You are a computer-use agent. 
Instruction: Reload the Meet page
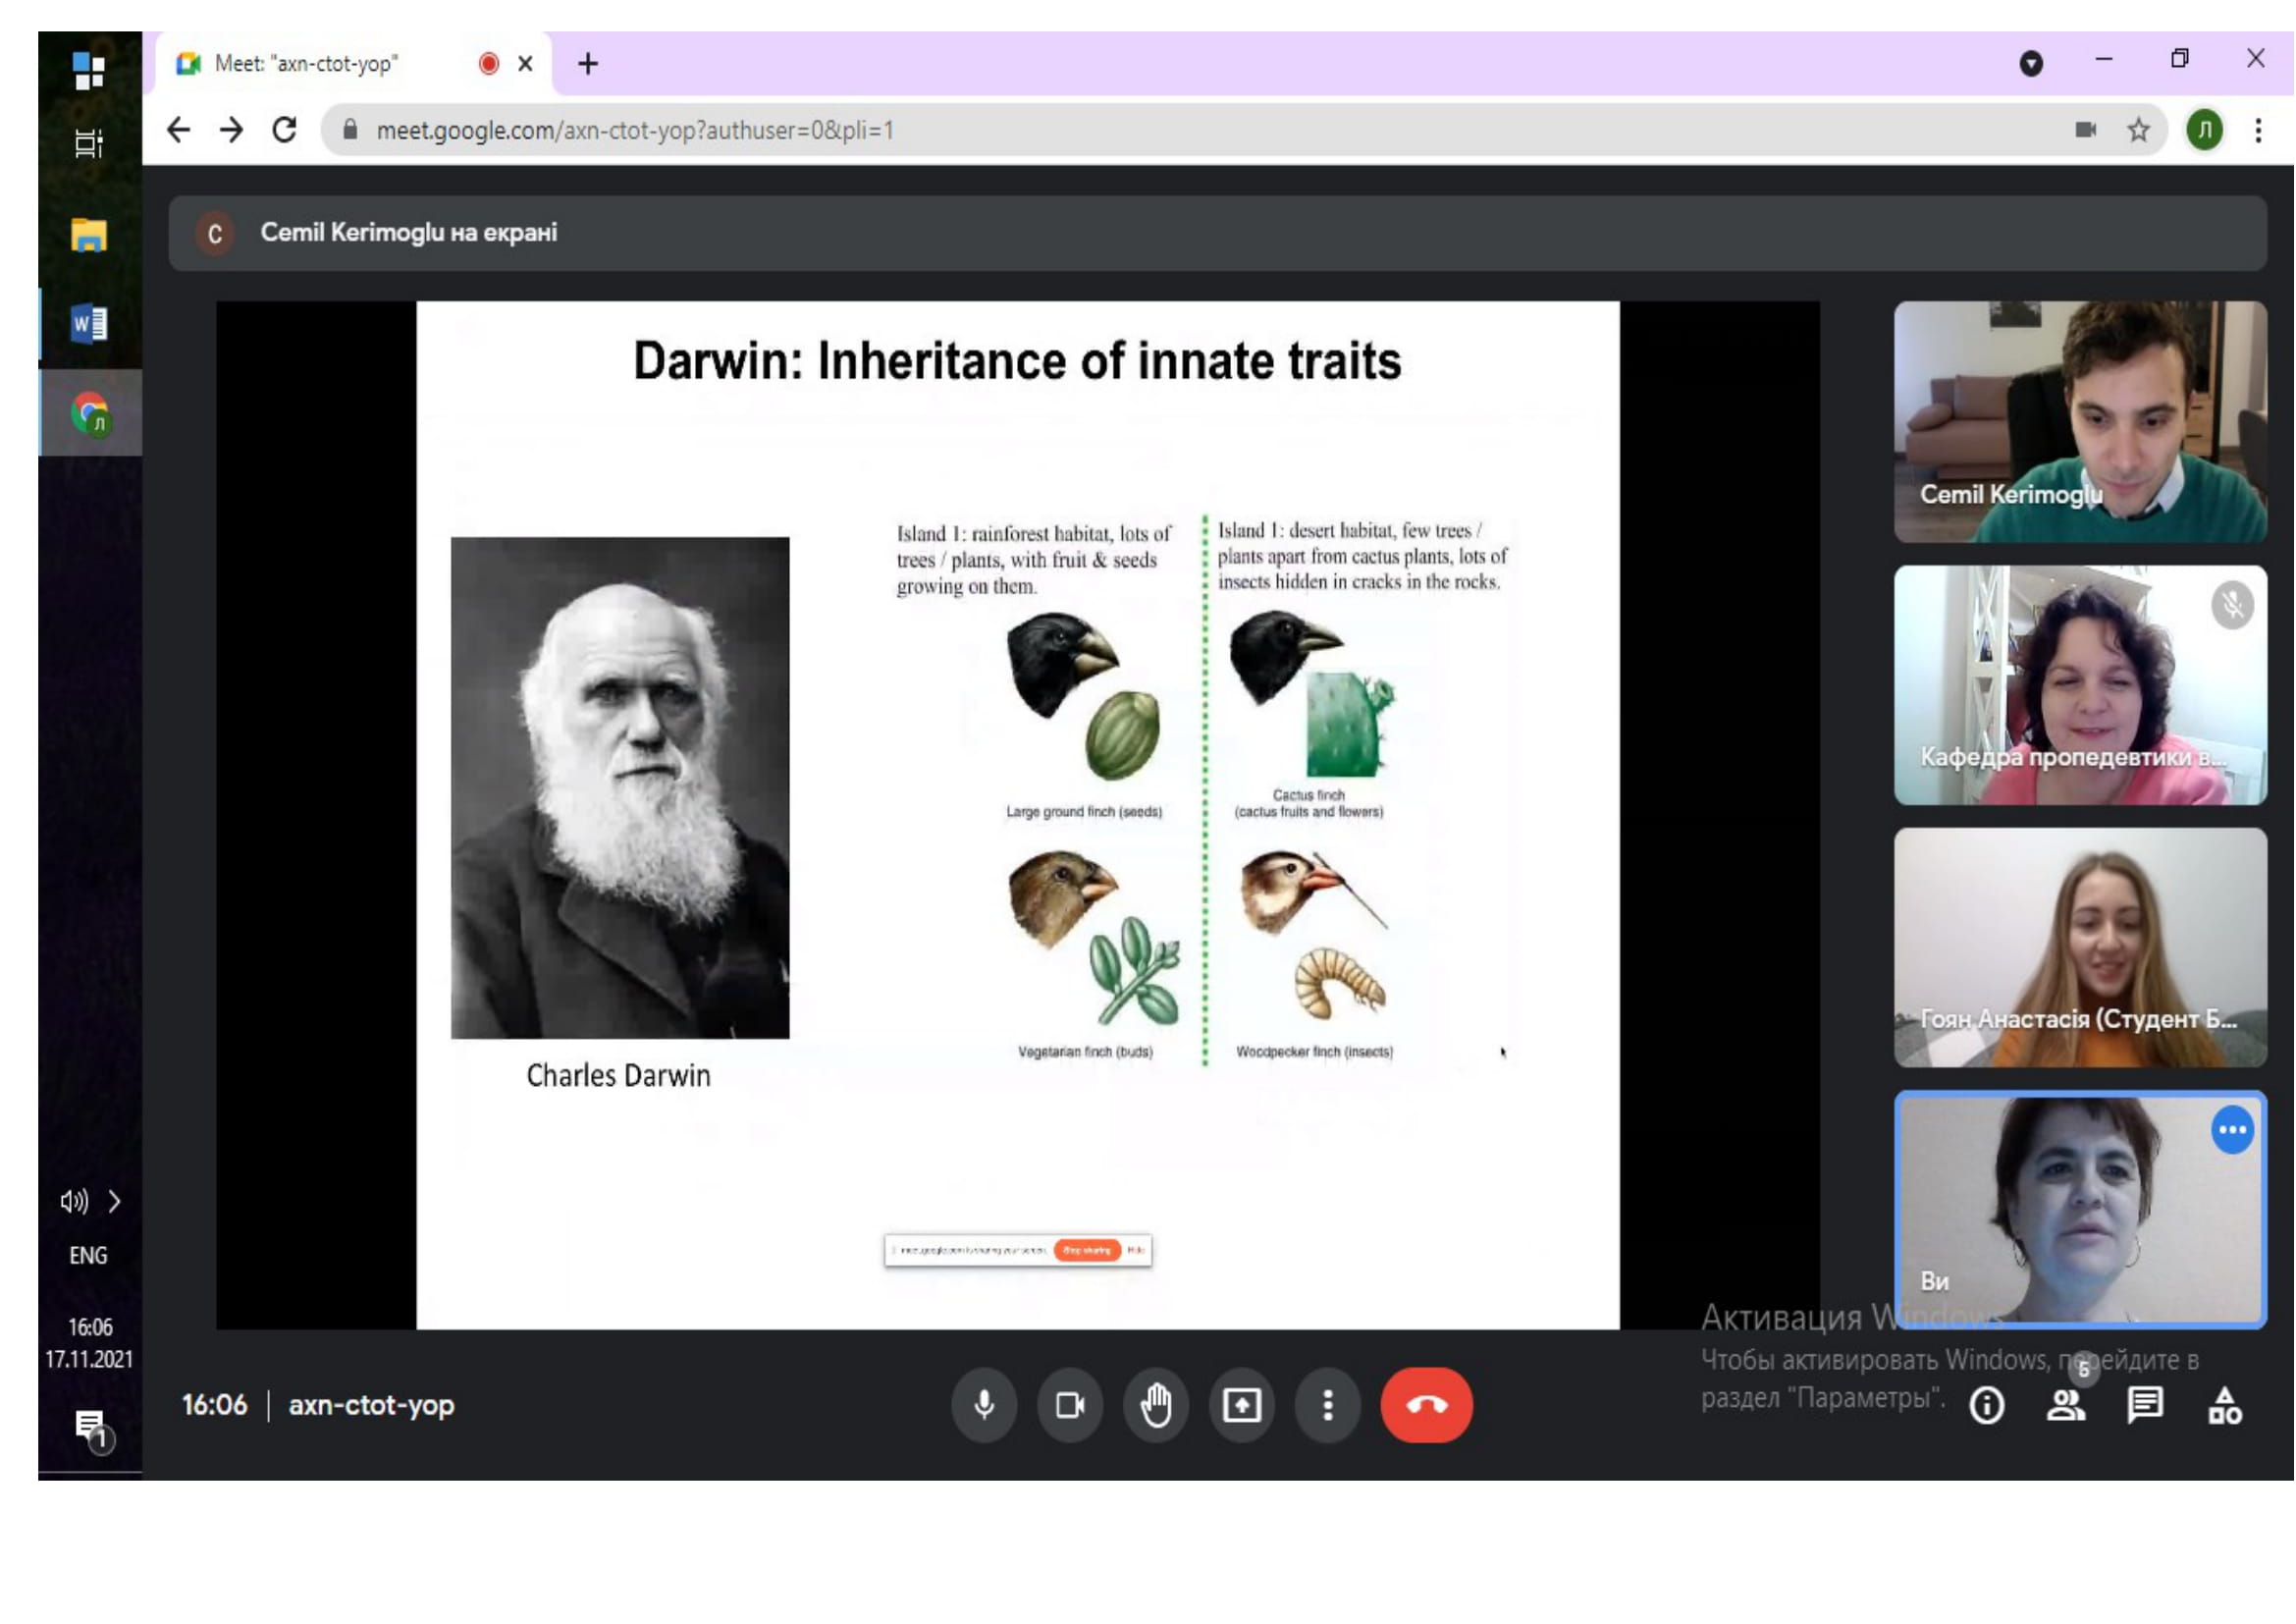(285, 130)
